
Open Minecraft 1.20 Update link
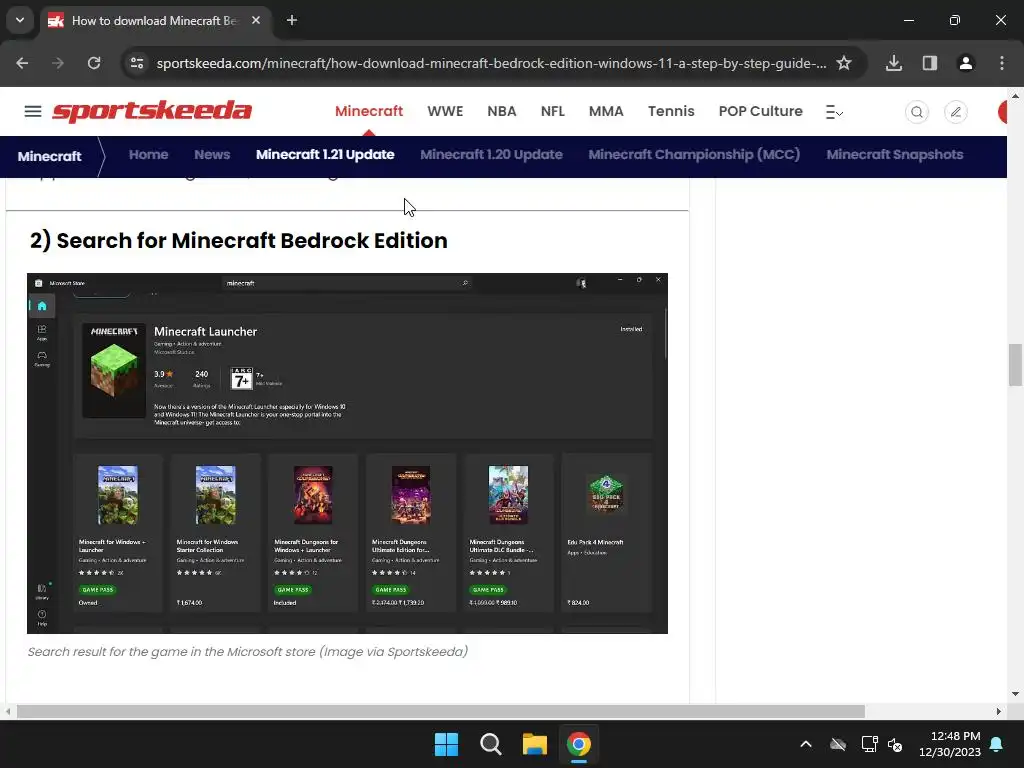tap(491, 155)
